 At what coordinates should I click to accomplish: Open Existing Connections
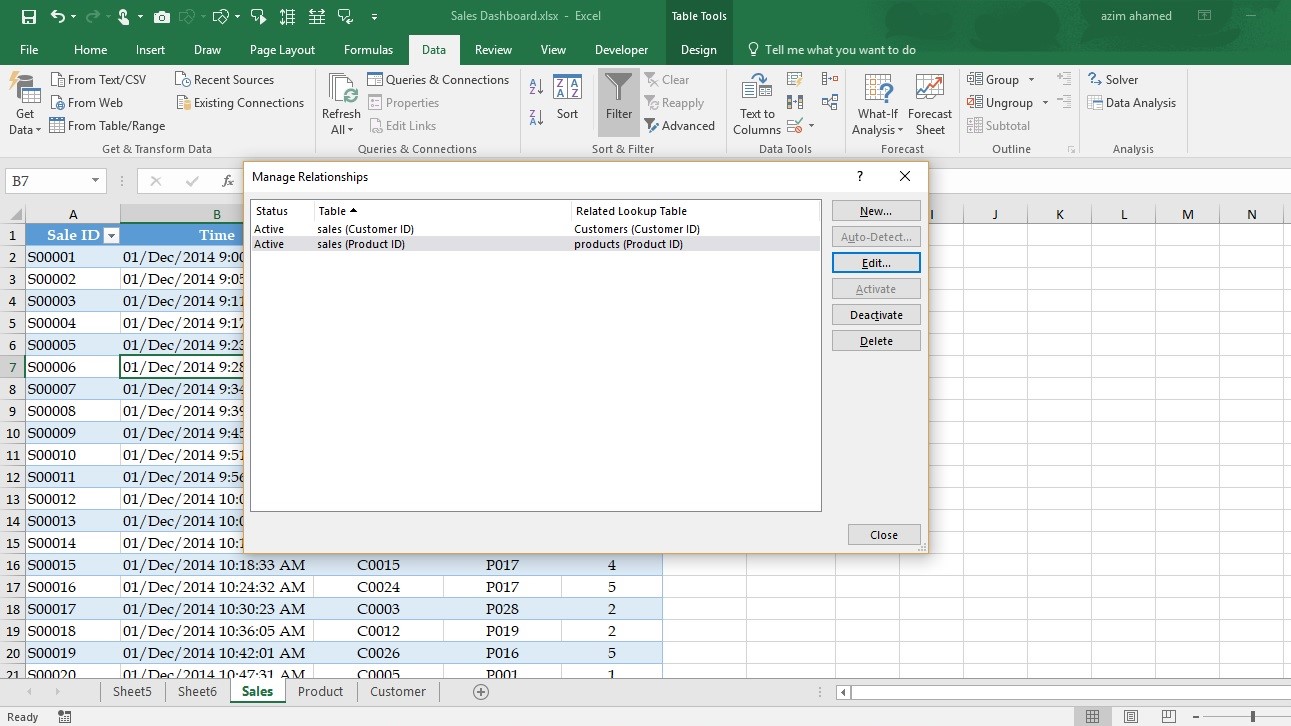(240, 103)
